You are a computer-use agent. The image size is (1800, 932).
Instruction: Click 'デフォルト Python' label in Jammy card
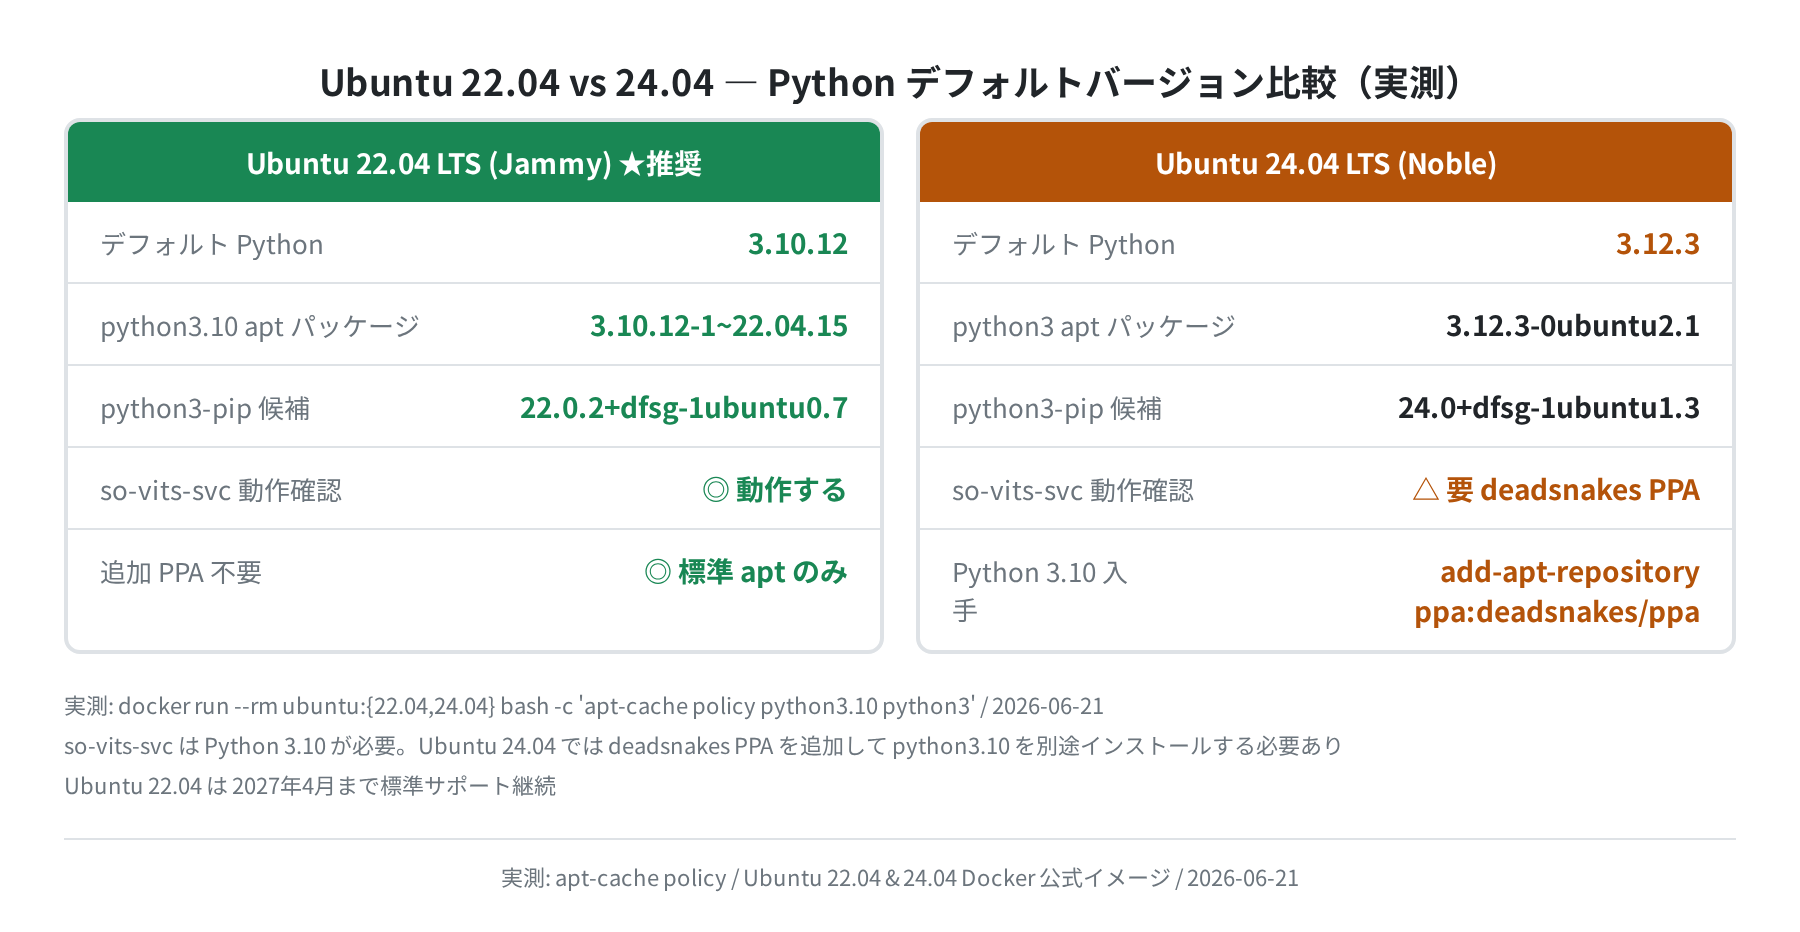pos(212,244)
